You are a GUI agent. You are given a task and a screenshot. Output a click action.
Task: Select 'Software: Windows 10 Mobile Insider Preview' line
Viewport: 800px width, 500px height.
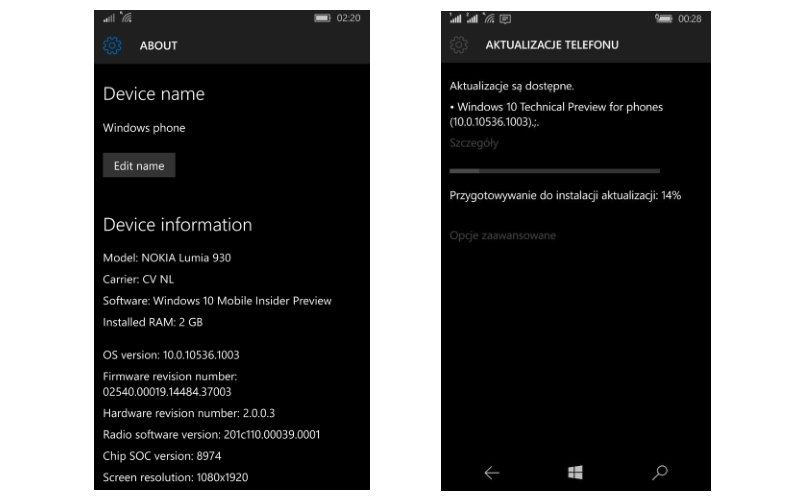click(217, 301)
